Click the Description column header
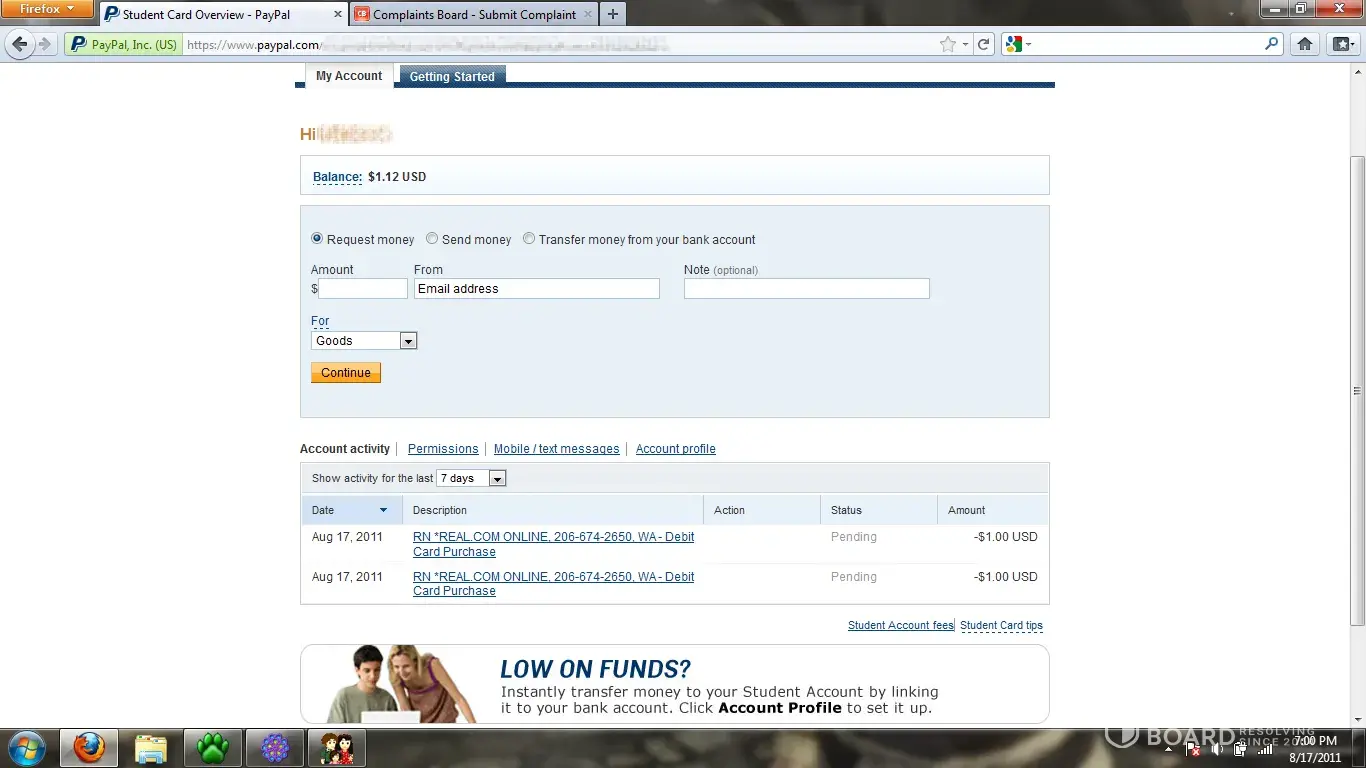This screenshot has height=768, width=1366. (x=553, y=510)
